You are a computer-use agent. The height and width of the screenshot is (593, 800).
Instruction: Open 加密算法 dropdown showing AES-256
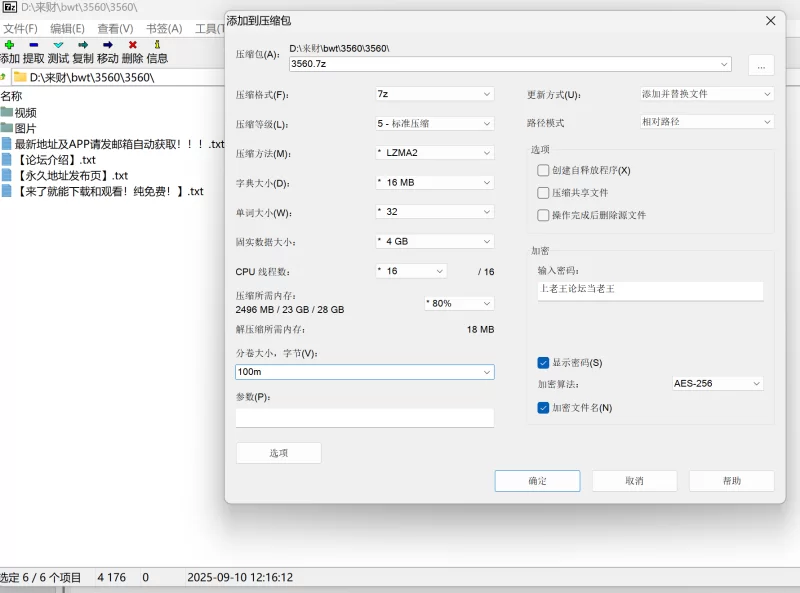(x=717, y=383)
